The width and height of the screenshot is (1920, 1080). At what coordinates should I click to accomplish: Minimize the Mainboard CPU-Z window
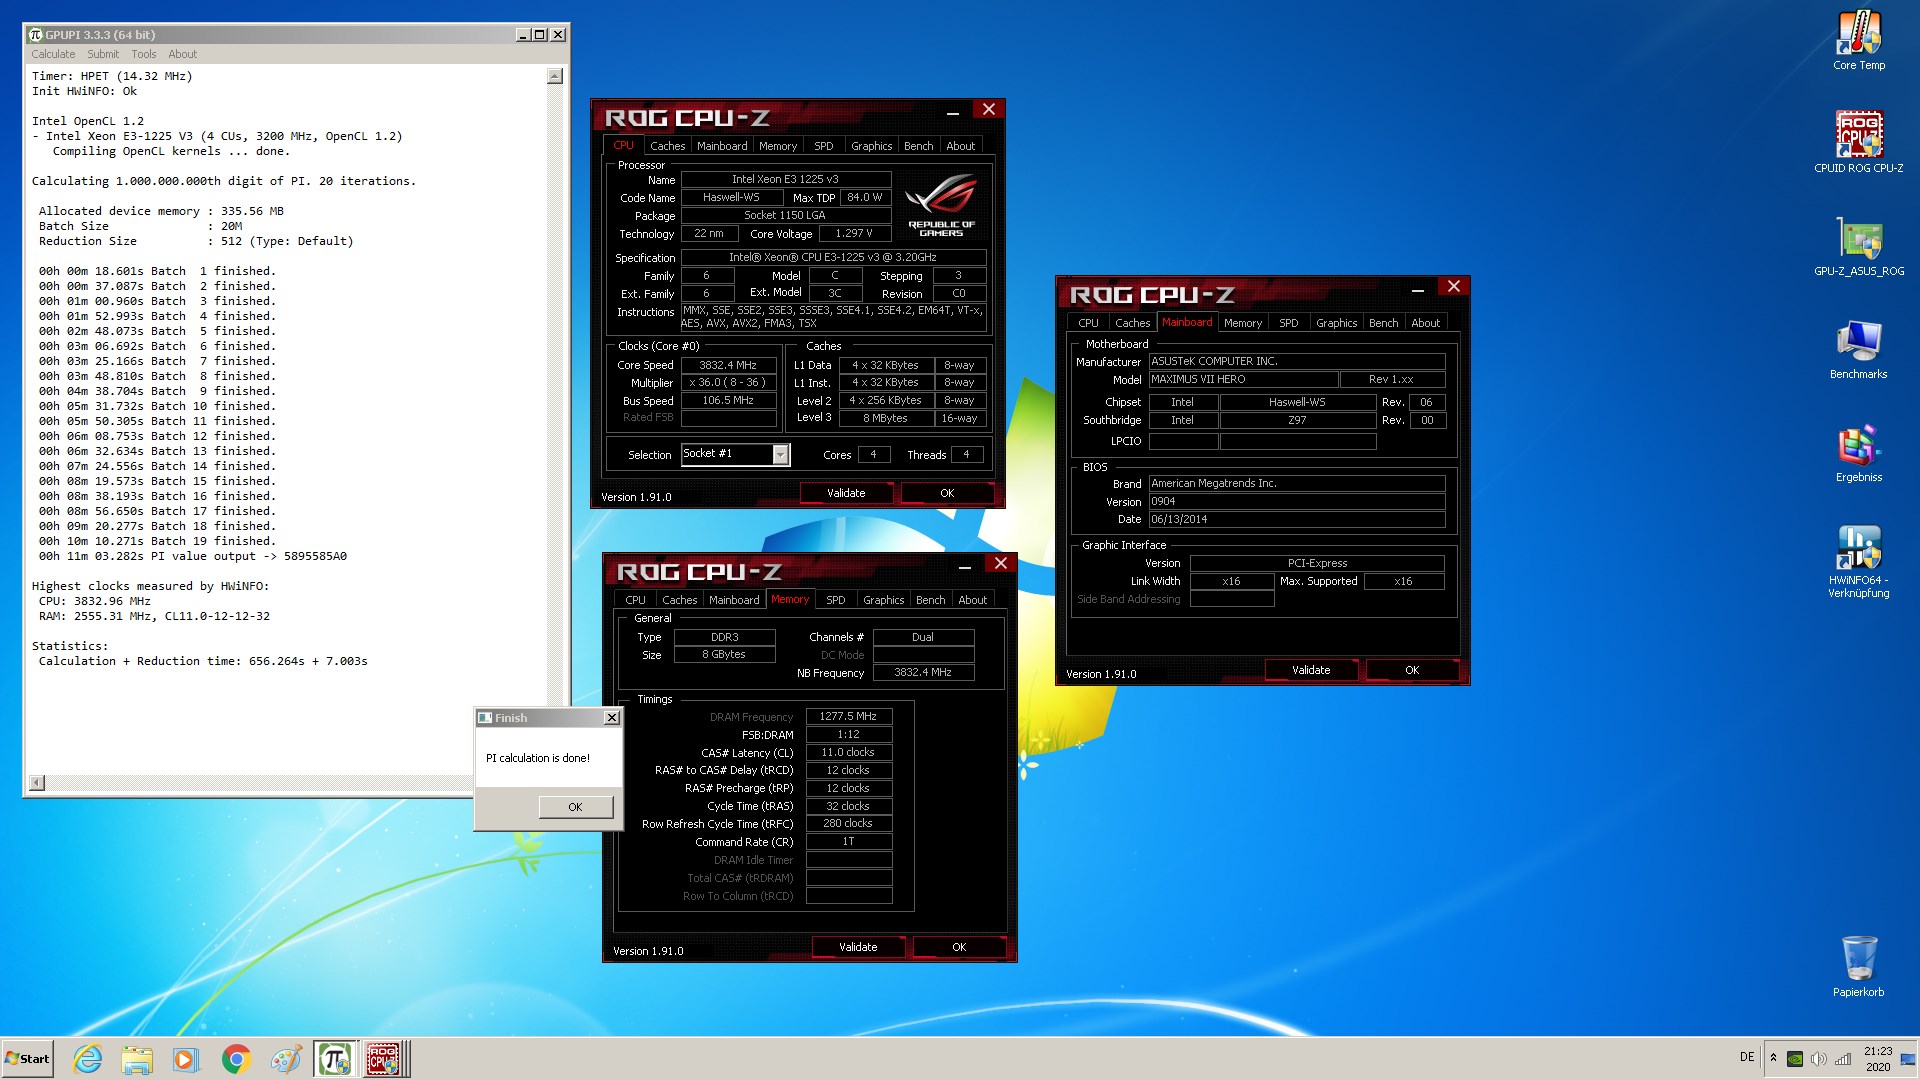click(x=1417, y=289)
